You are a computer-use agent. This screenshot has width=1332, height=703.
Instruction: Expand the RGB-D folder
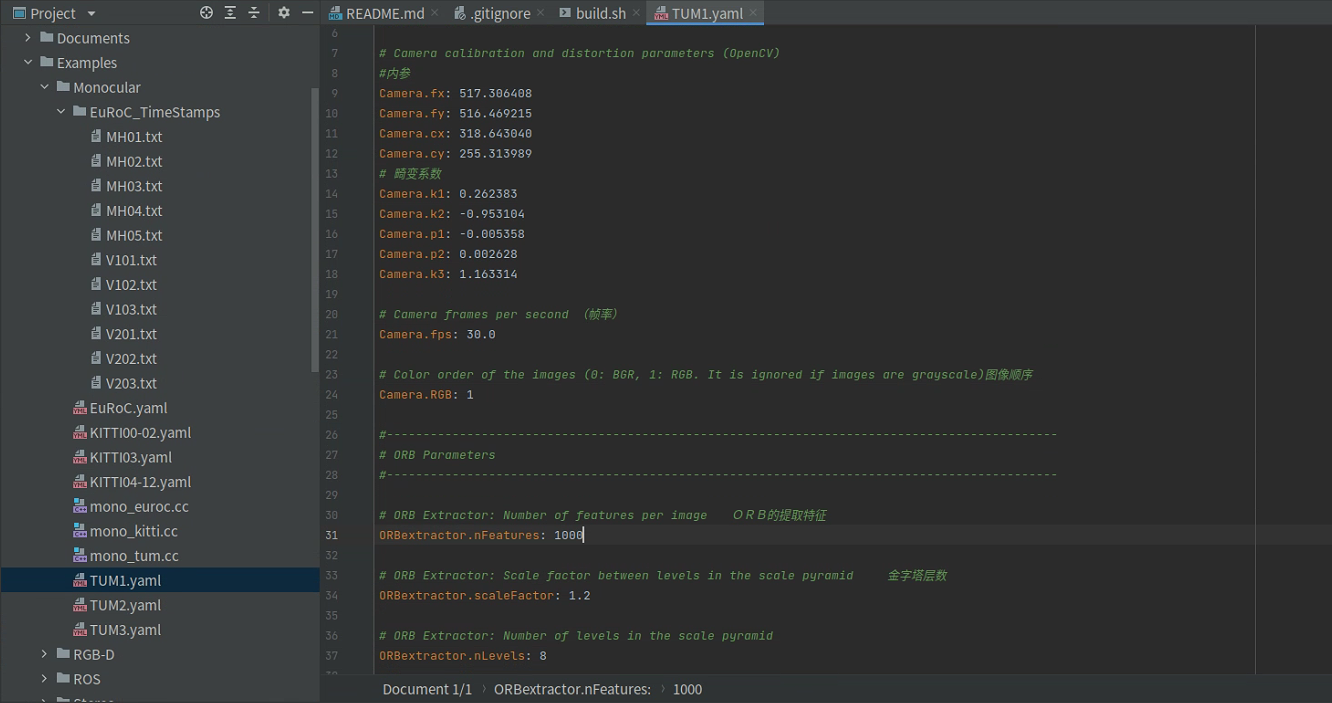(45, 654)
